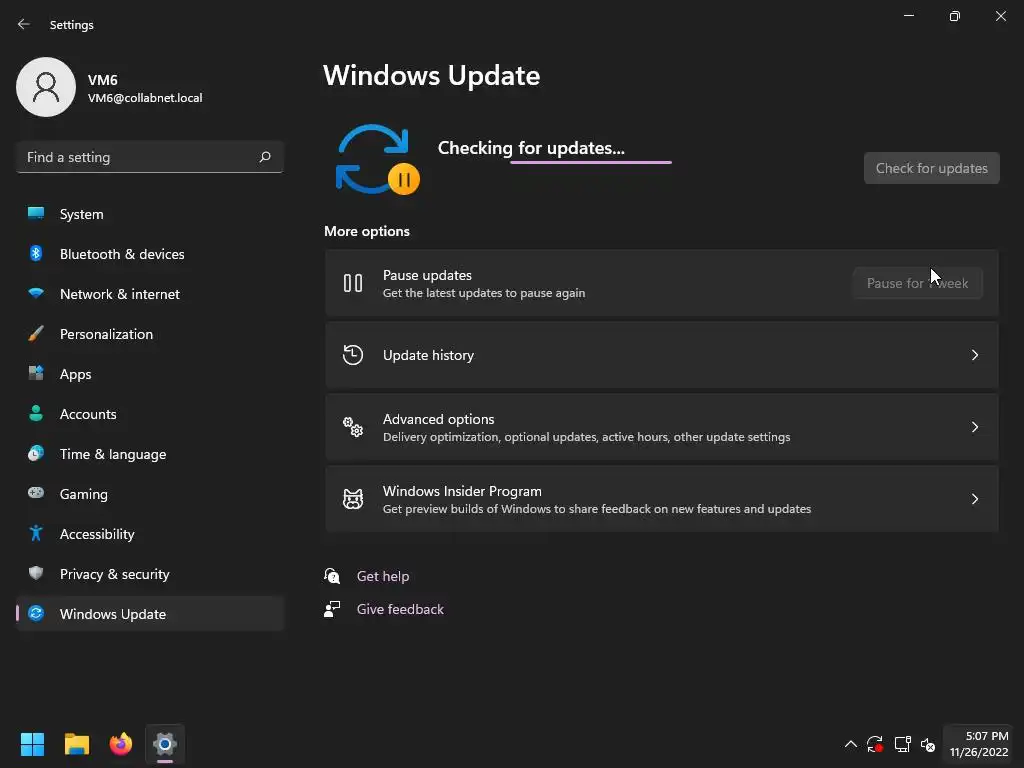Click the Personalization paintbrush icon
Image resolution: width=1024 pixels, height=768 pixels.
(x=36, y=334)
